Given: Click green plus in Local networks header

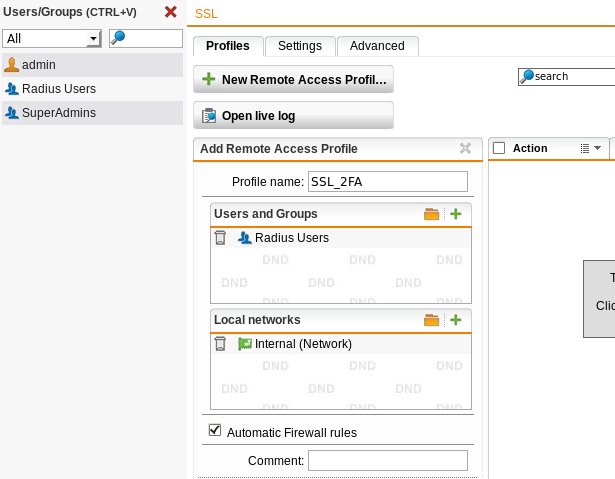Looking at the screenshot, I should 456,320.
